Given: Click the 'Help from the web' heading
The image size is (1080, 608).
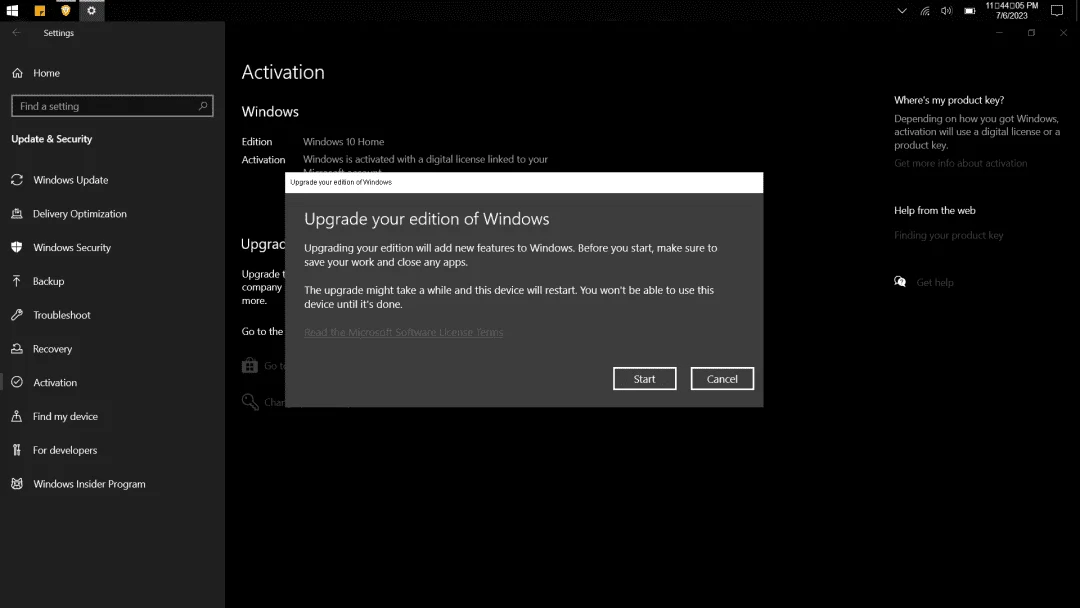Looking at the screenshot, I should [934, 211].
